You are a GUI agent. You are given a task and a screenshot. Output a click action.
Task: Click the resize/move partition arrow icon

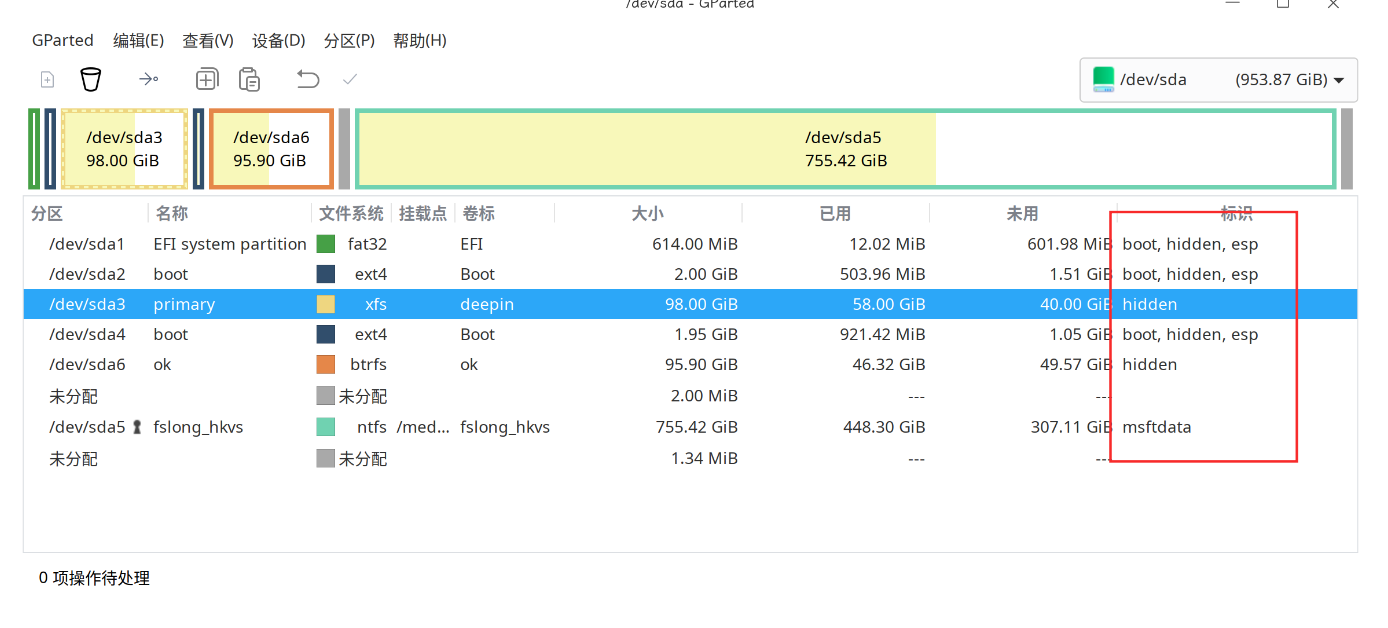coord(148,79)
